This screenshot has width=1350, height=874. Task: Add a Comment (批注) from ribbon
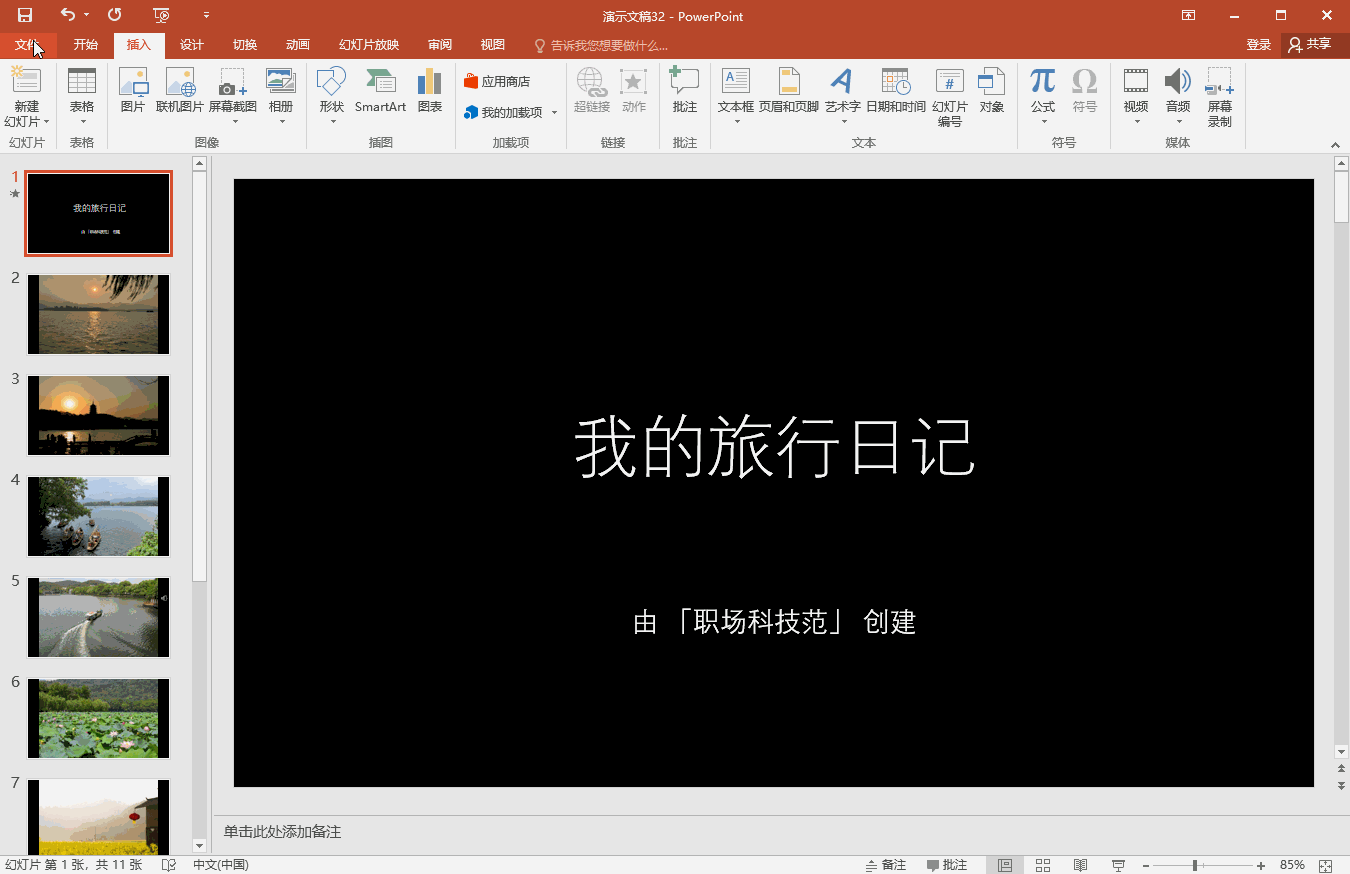[685, 91]
